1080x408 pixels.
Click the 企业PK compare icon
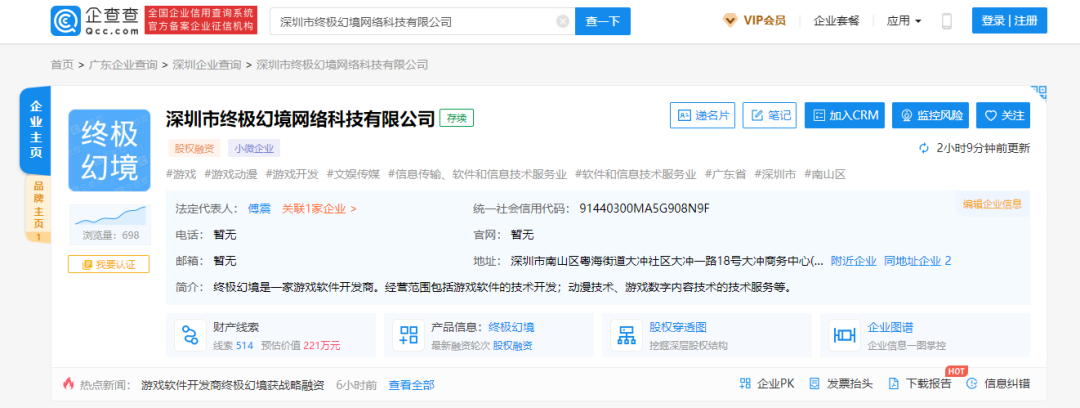766,384
